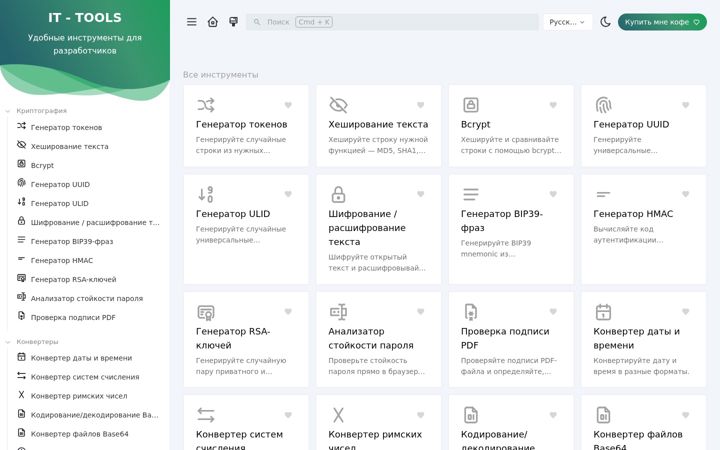Favorite the Генератор токенов card with heart
The width and height of the screenshot is (720, 450).
(288, 105)
